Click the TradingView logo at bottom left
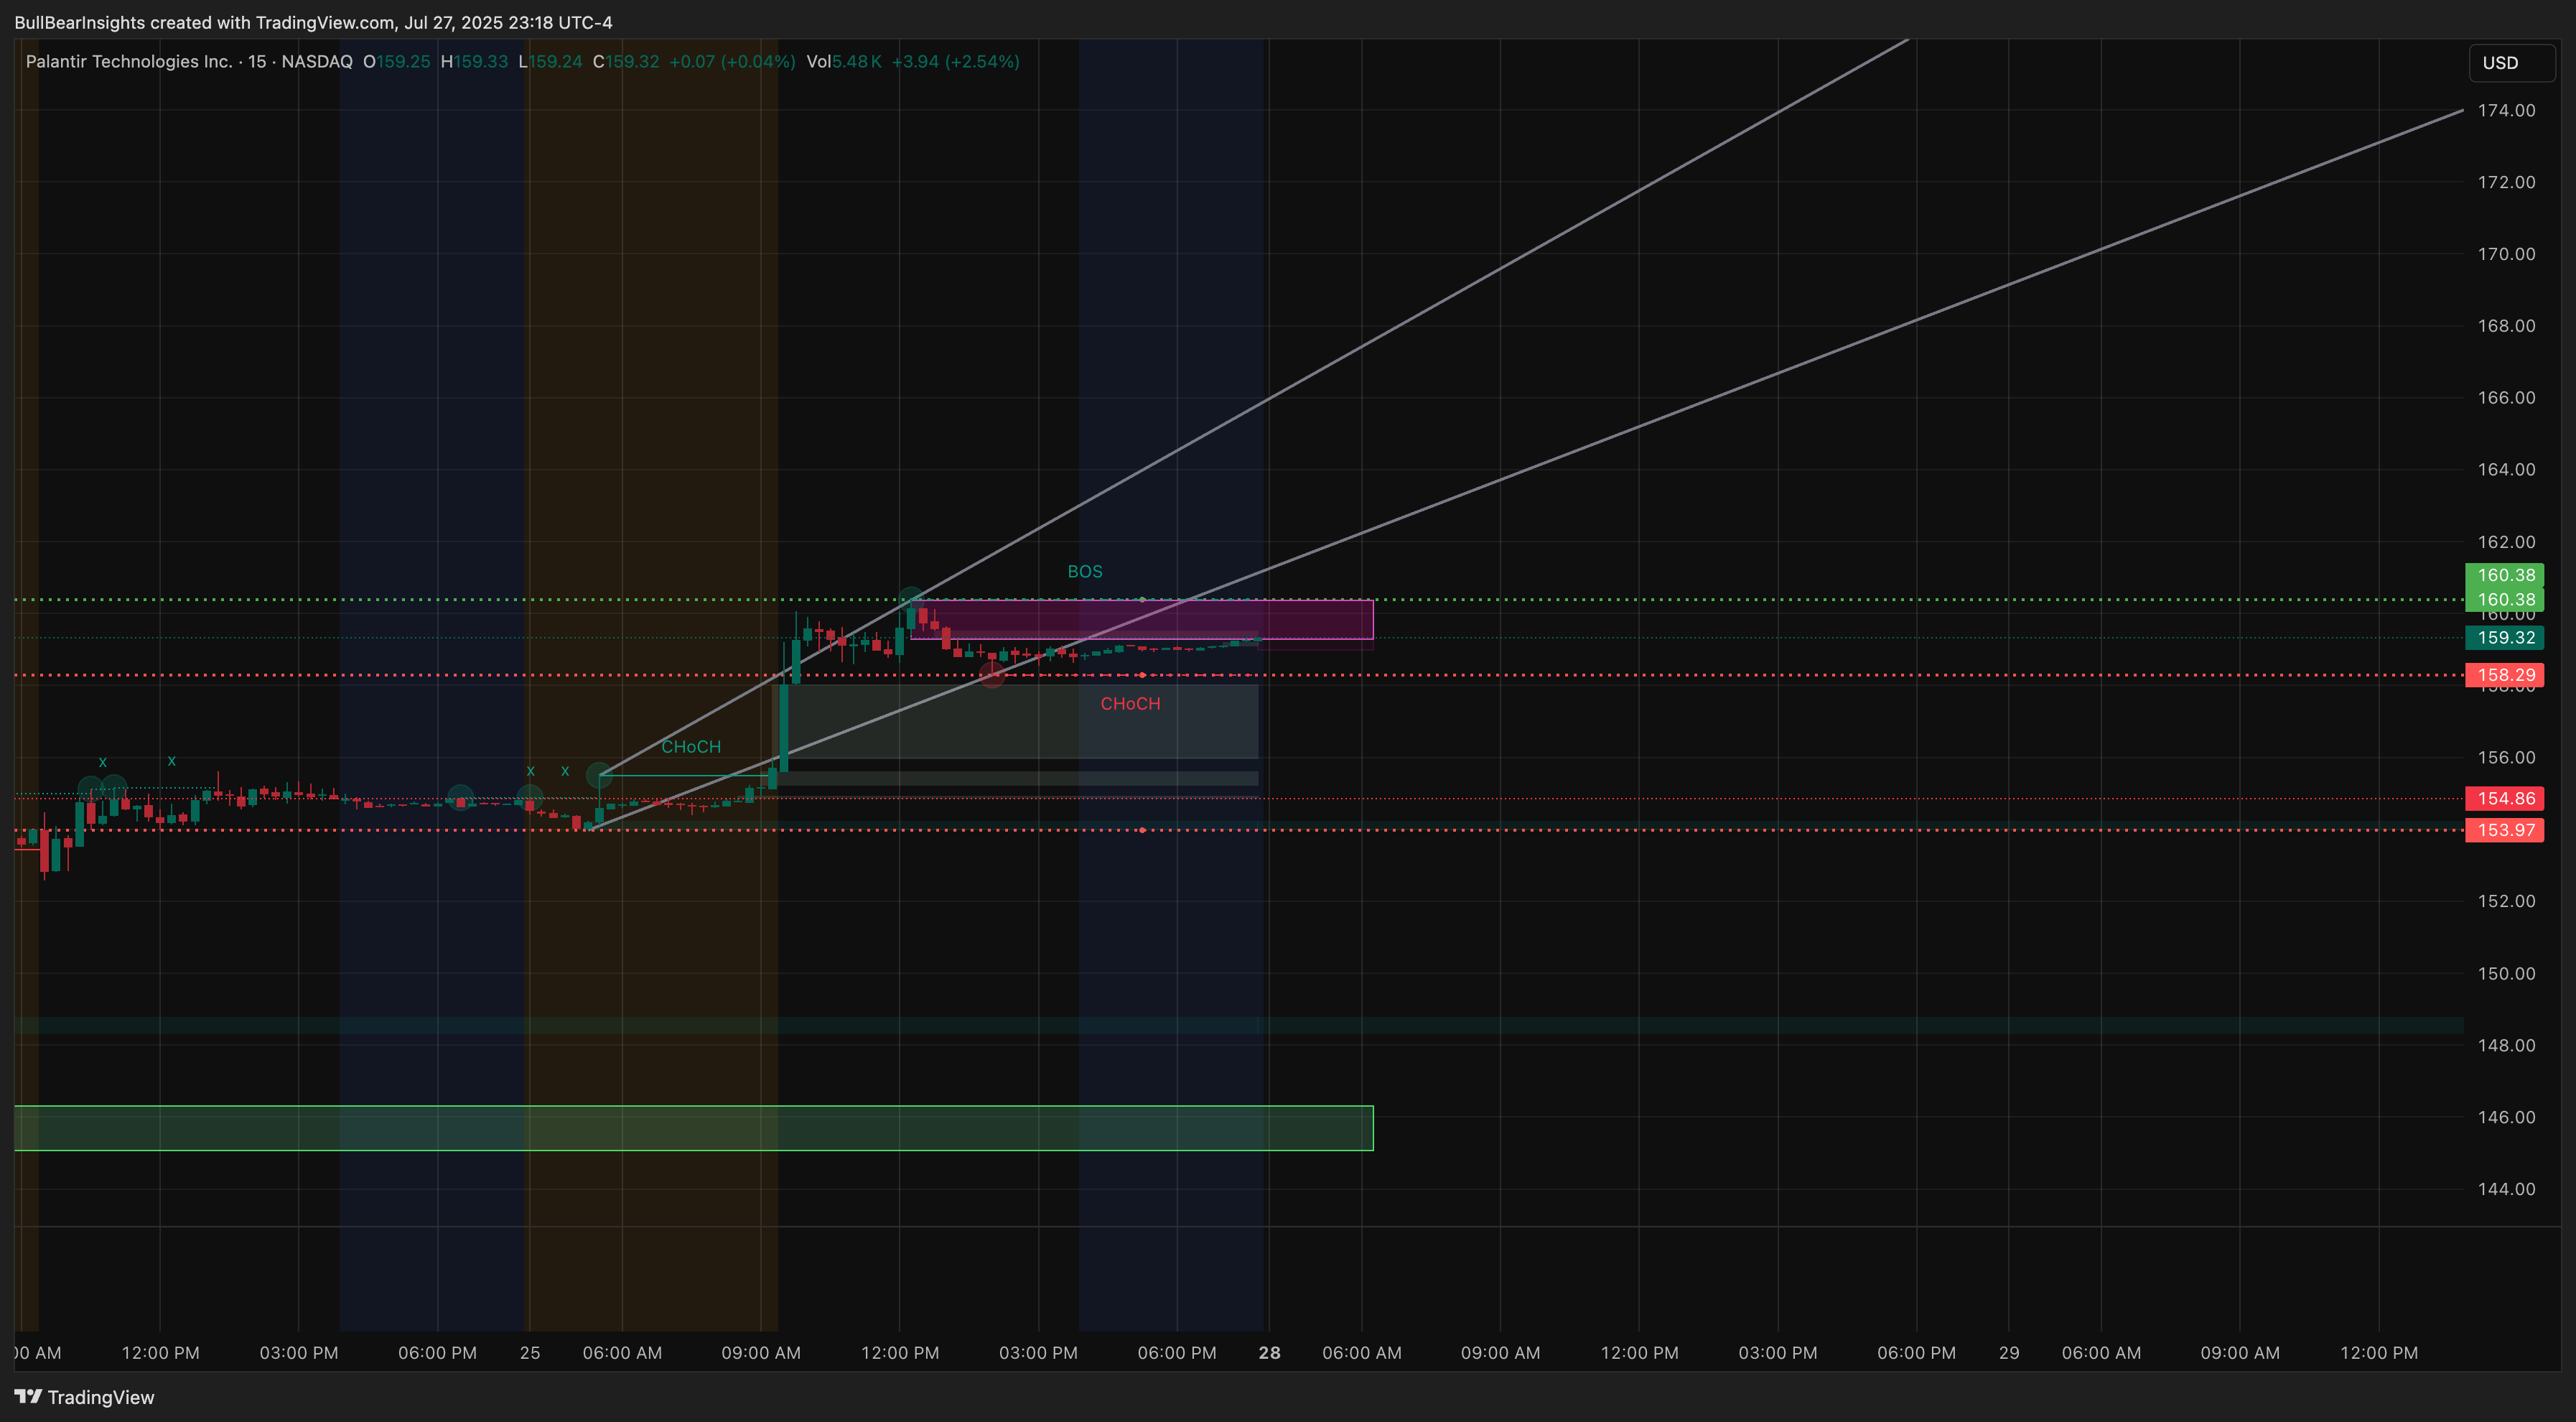Viewport: 2576px width, 1422px height. 84,1397
